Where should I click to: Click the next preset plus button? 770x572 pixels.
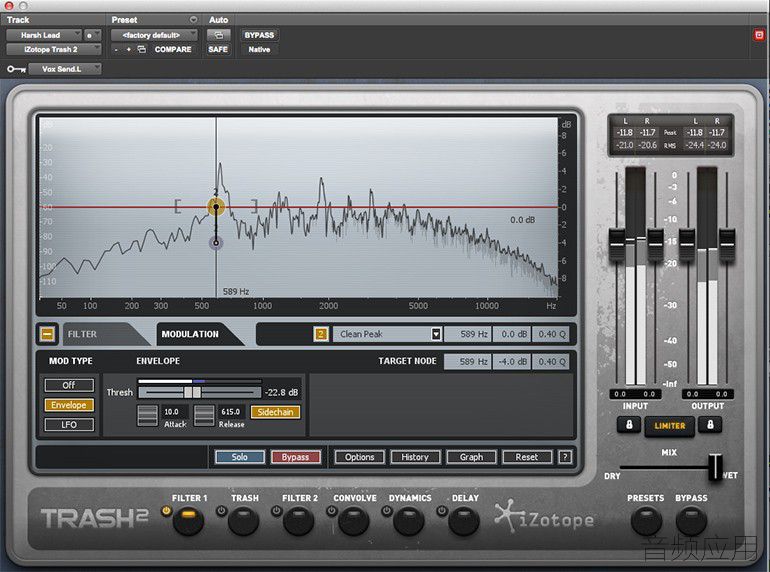[x=129, y=50]
